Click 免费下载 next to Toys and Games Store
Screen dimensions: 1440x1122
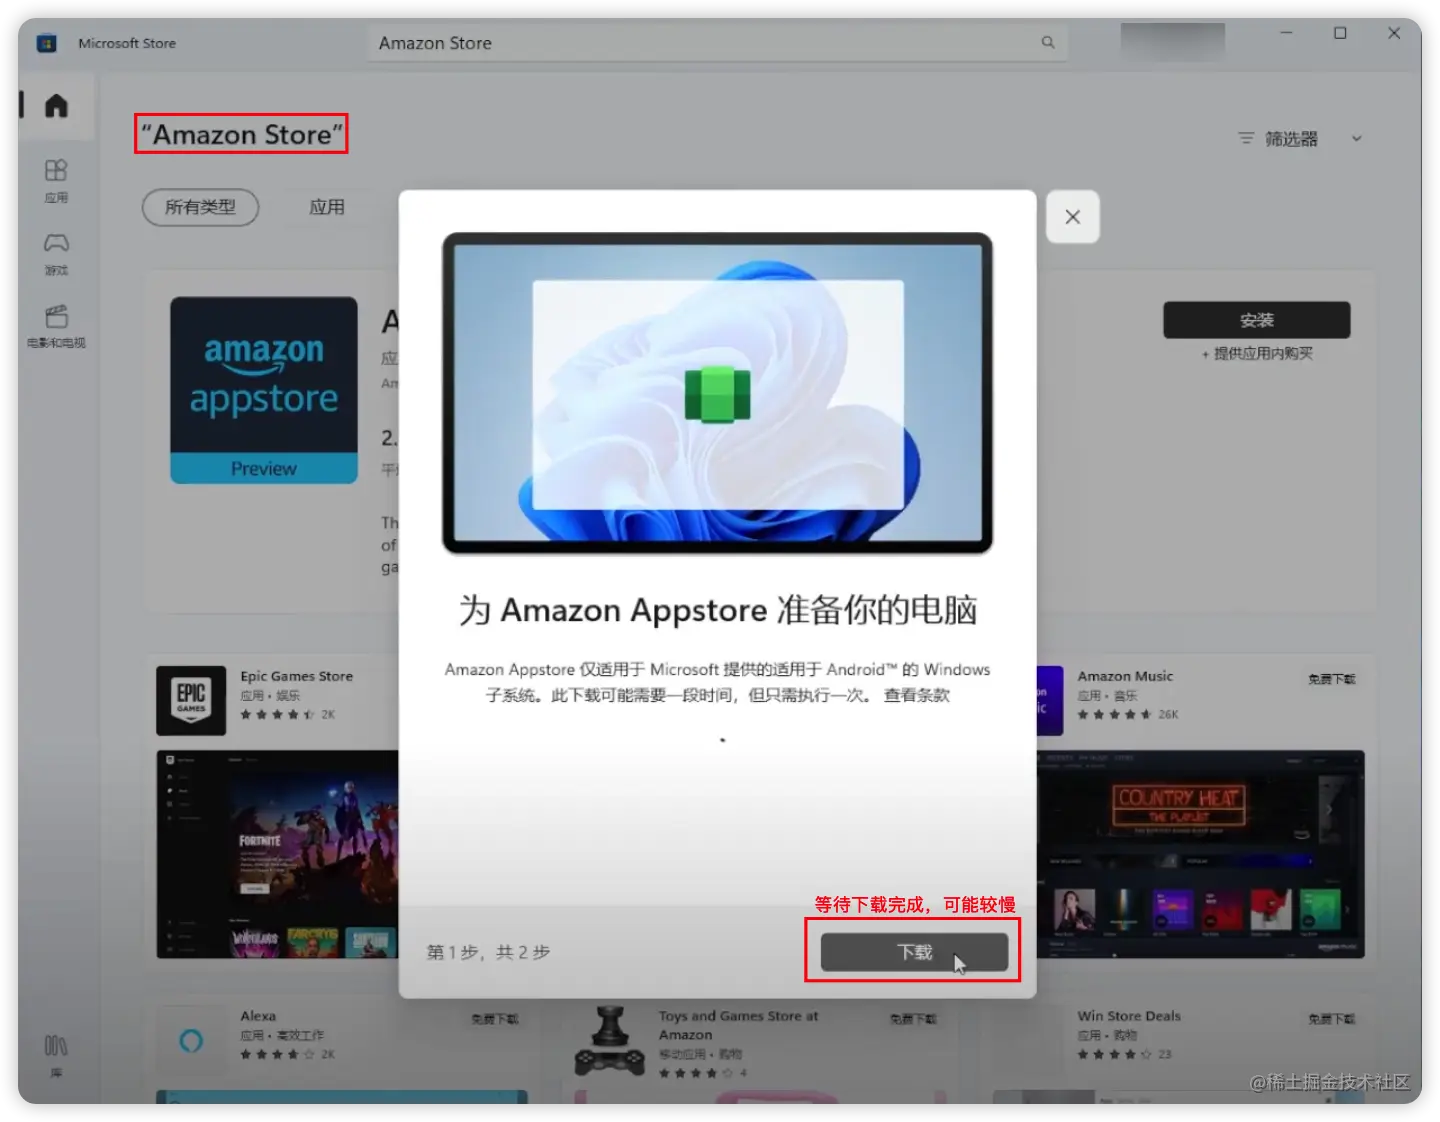(x=913, y=1019)
